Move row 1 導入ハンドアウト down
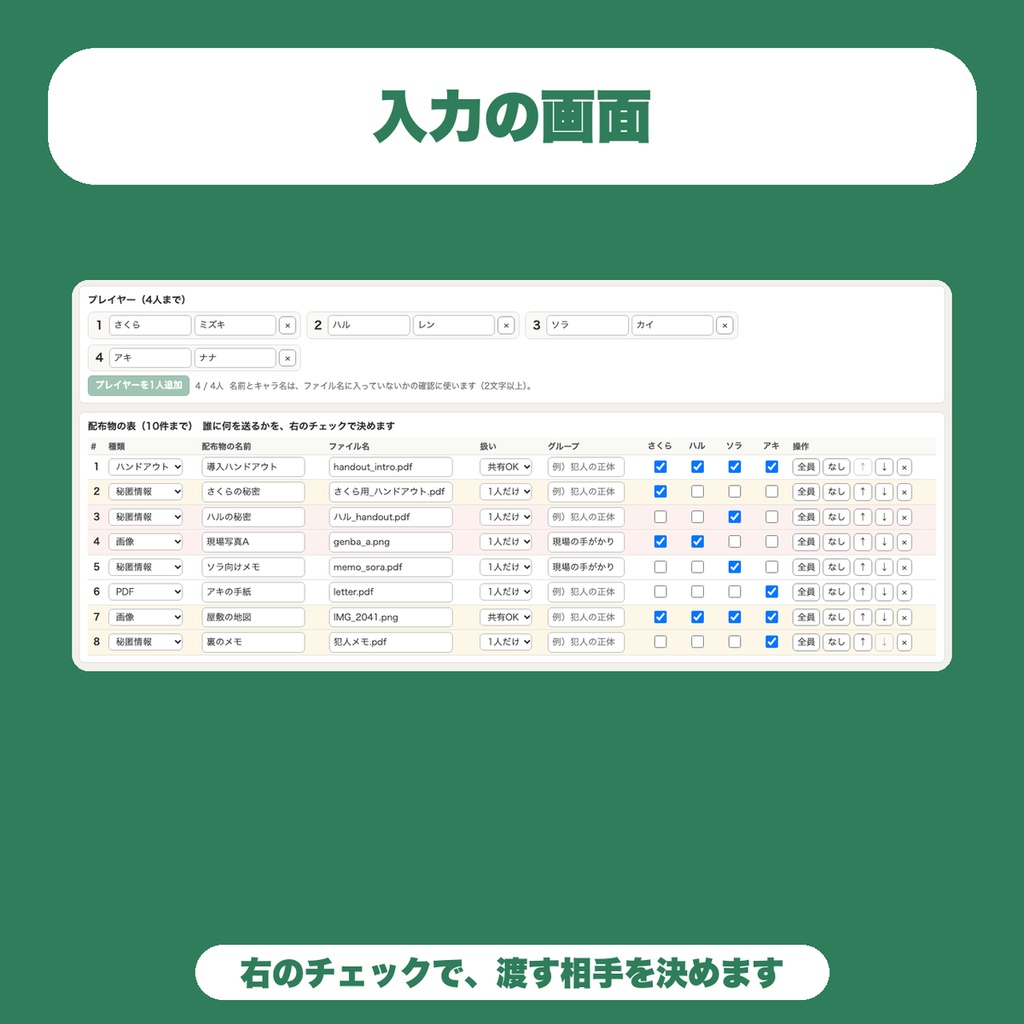Viewport: 1024px width, 1024px height. tap(884, 467)
